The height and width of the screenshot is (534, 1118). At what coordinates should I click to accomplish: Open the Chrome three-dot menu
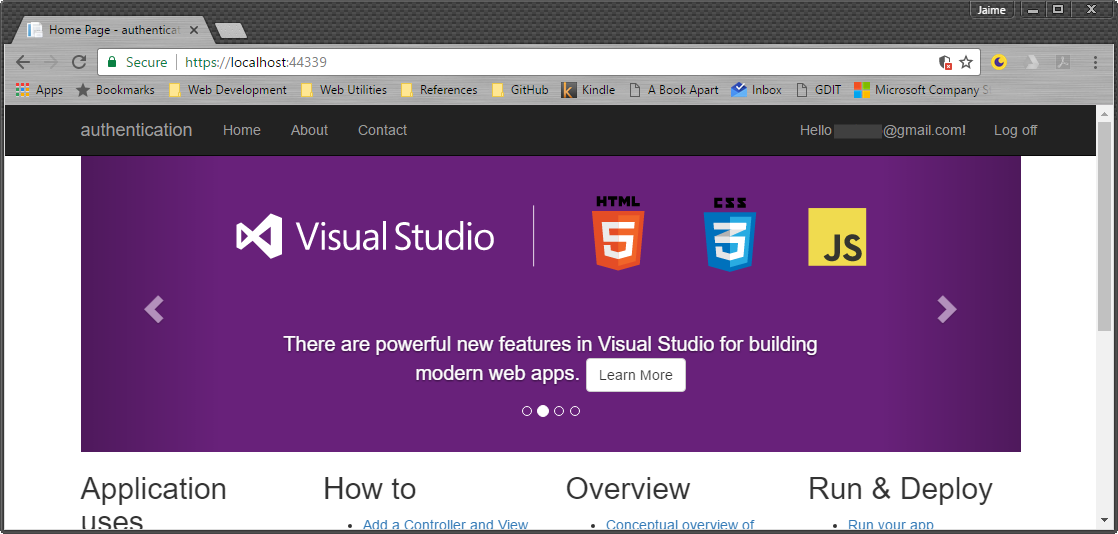[x=1095, y=62]
